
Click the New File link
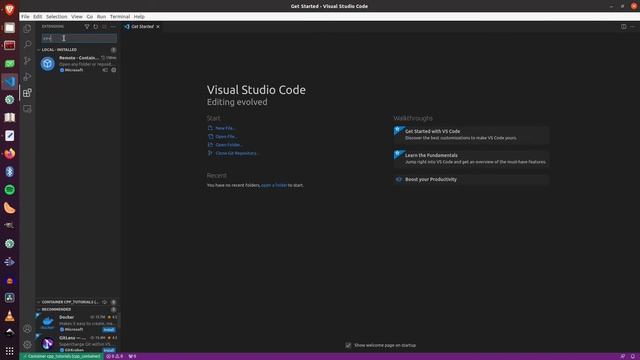(x=224, y=128)
